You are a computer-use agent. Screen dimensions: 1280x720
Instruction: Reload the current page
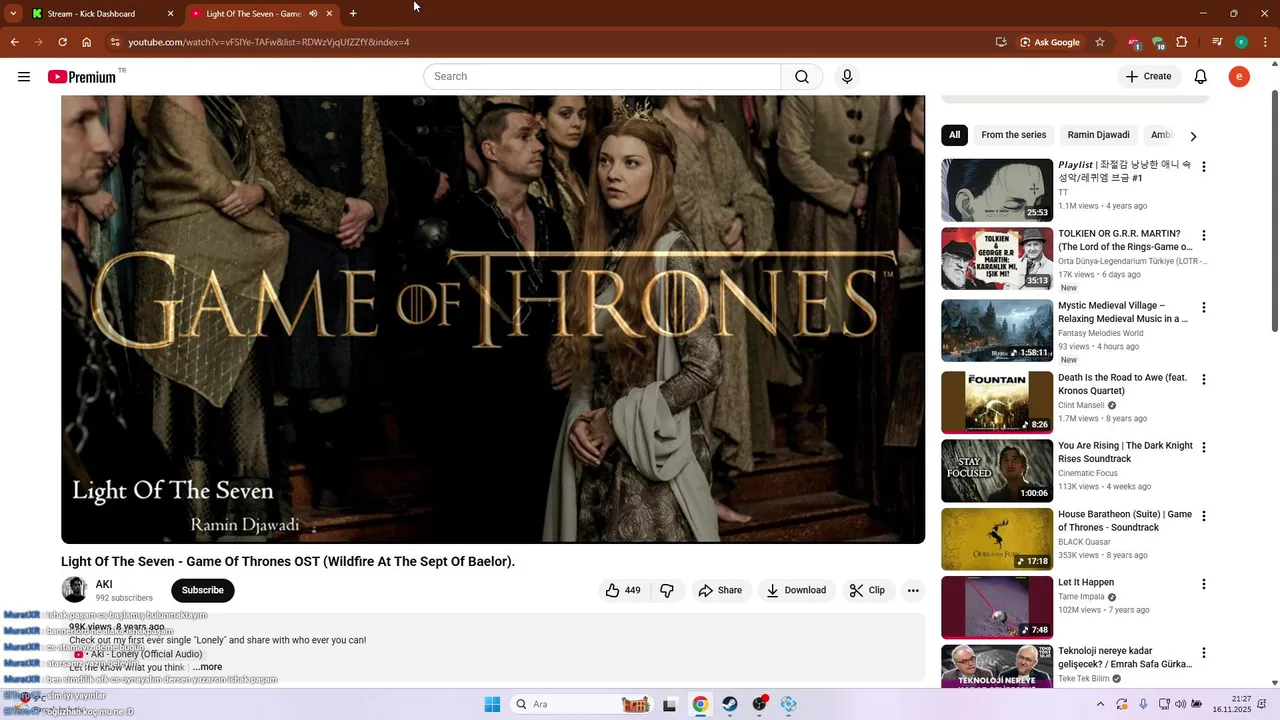(62, 42)
